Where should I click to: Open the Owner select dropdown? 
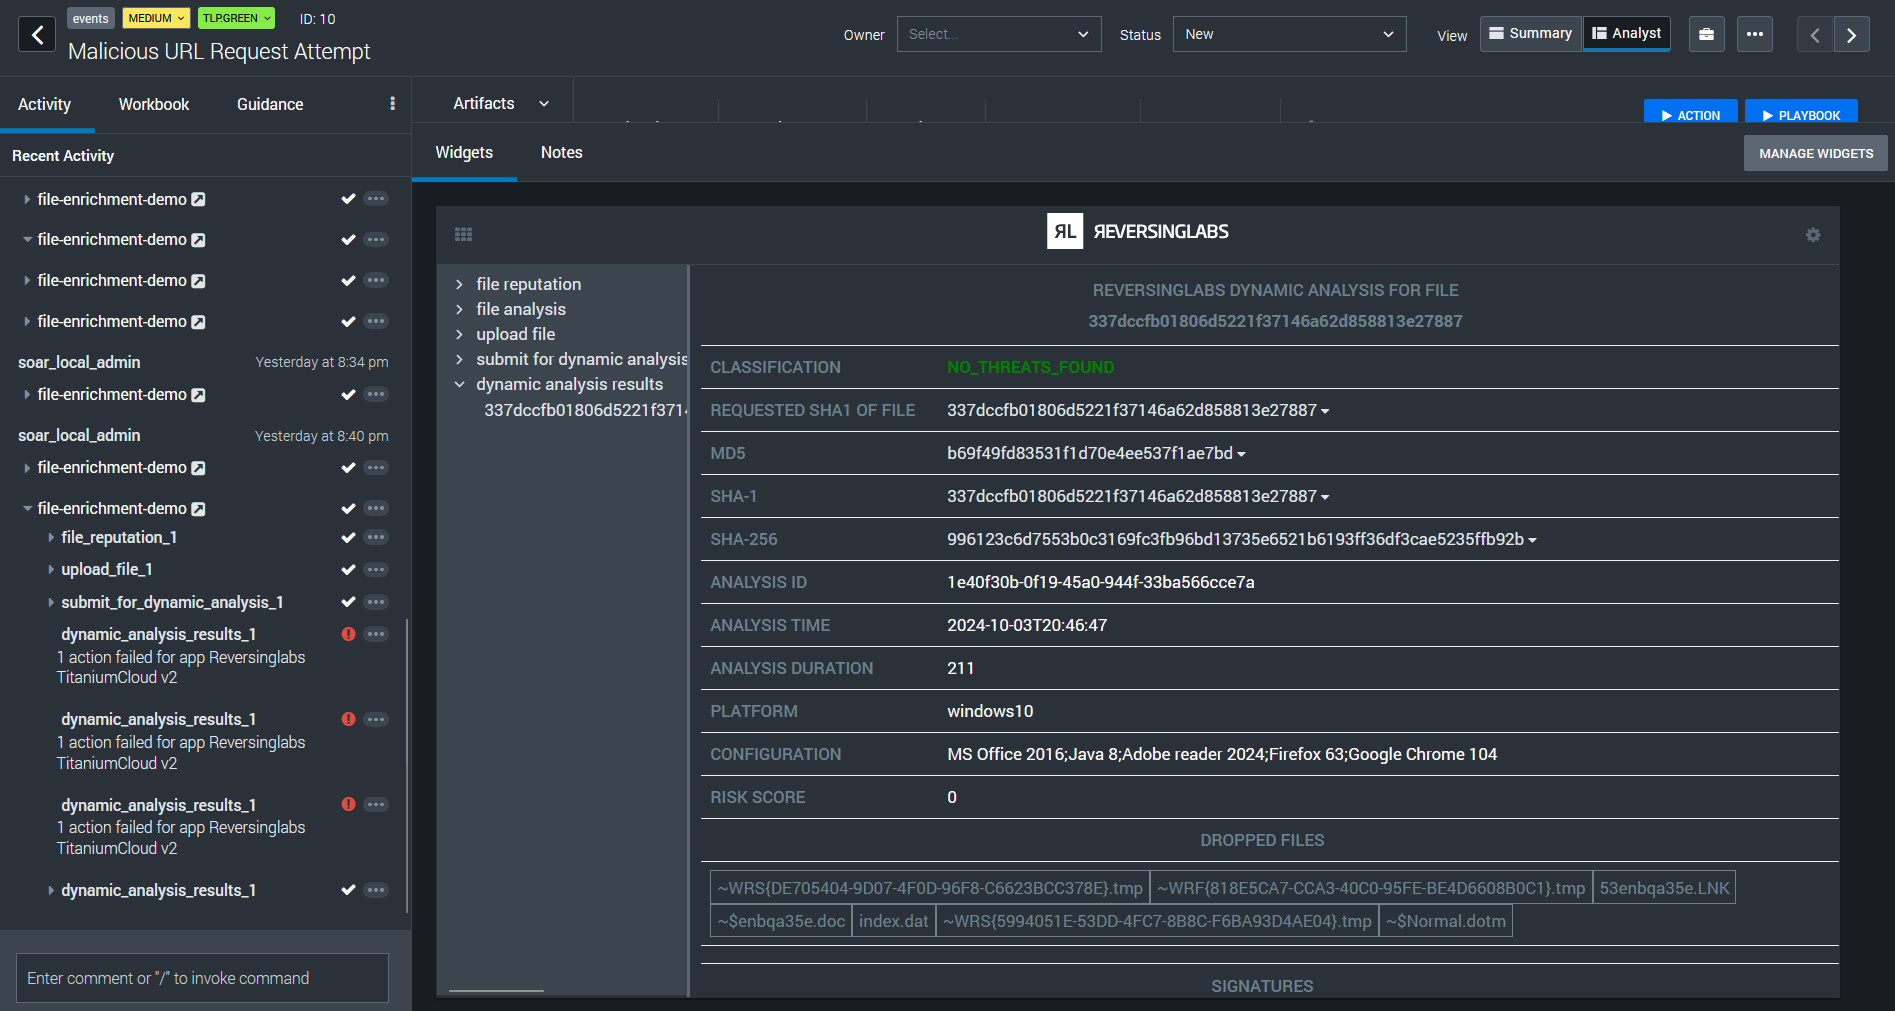point(999,34)
